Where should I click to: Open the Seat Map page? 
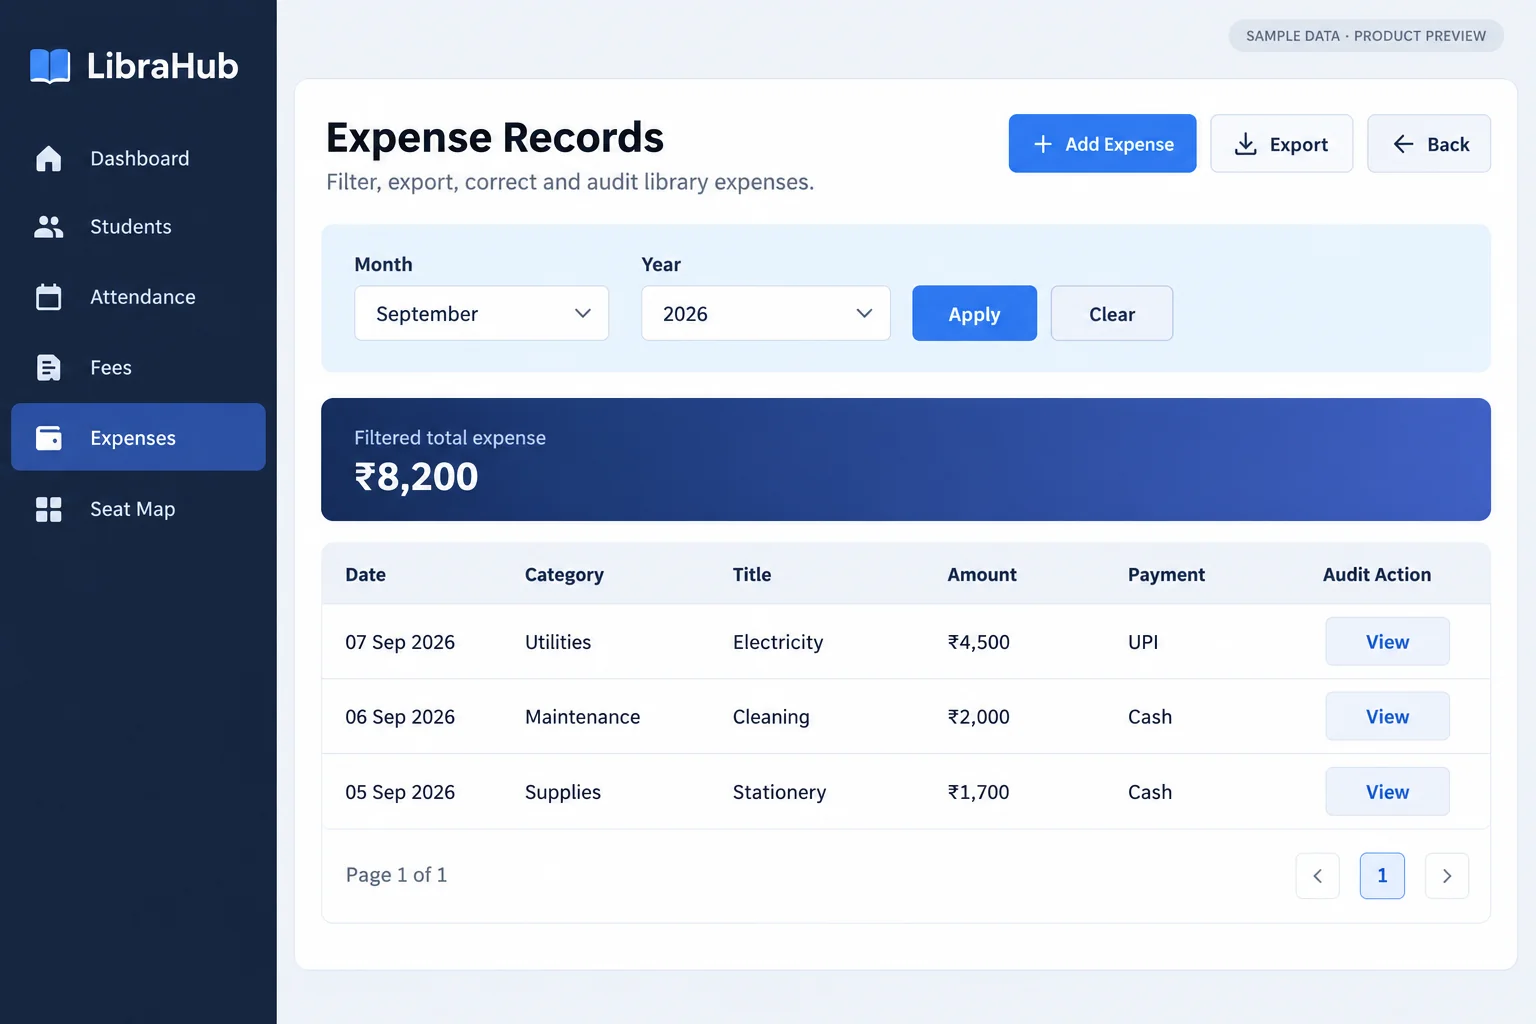coord(138,509)
